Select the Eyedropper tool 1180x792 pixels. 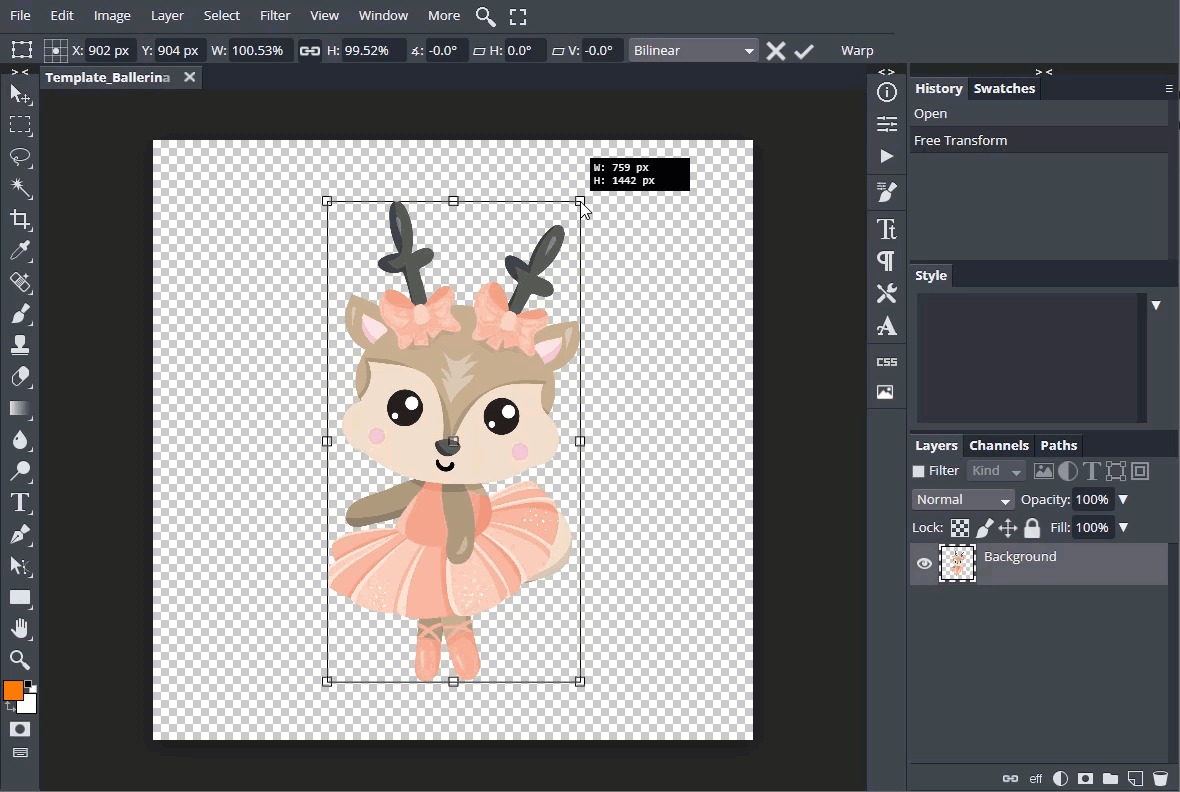[x=20, y=251]
